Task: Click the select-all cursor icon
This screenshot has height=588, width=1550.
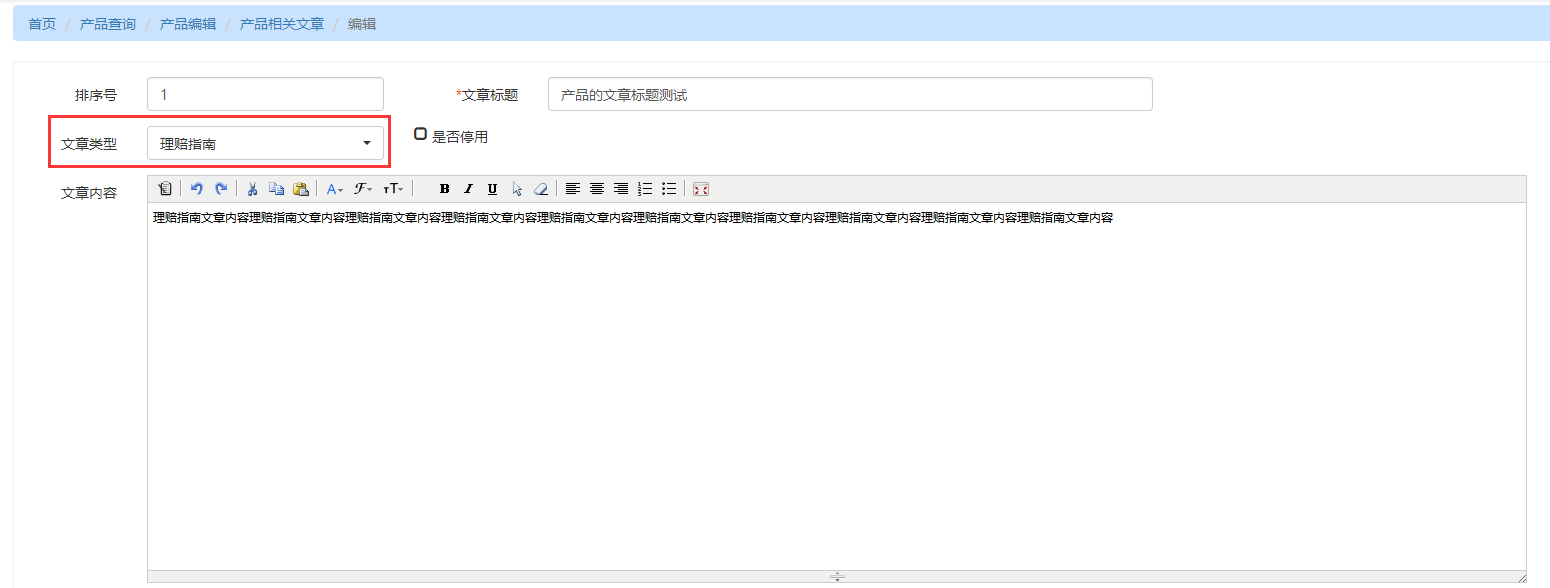Action: (x=517, y=188)
